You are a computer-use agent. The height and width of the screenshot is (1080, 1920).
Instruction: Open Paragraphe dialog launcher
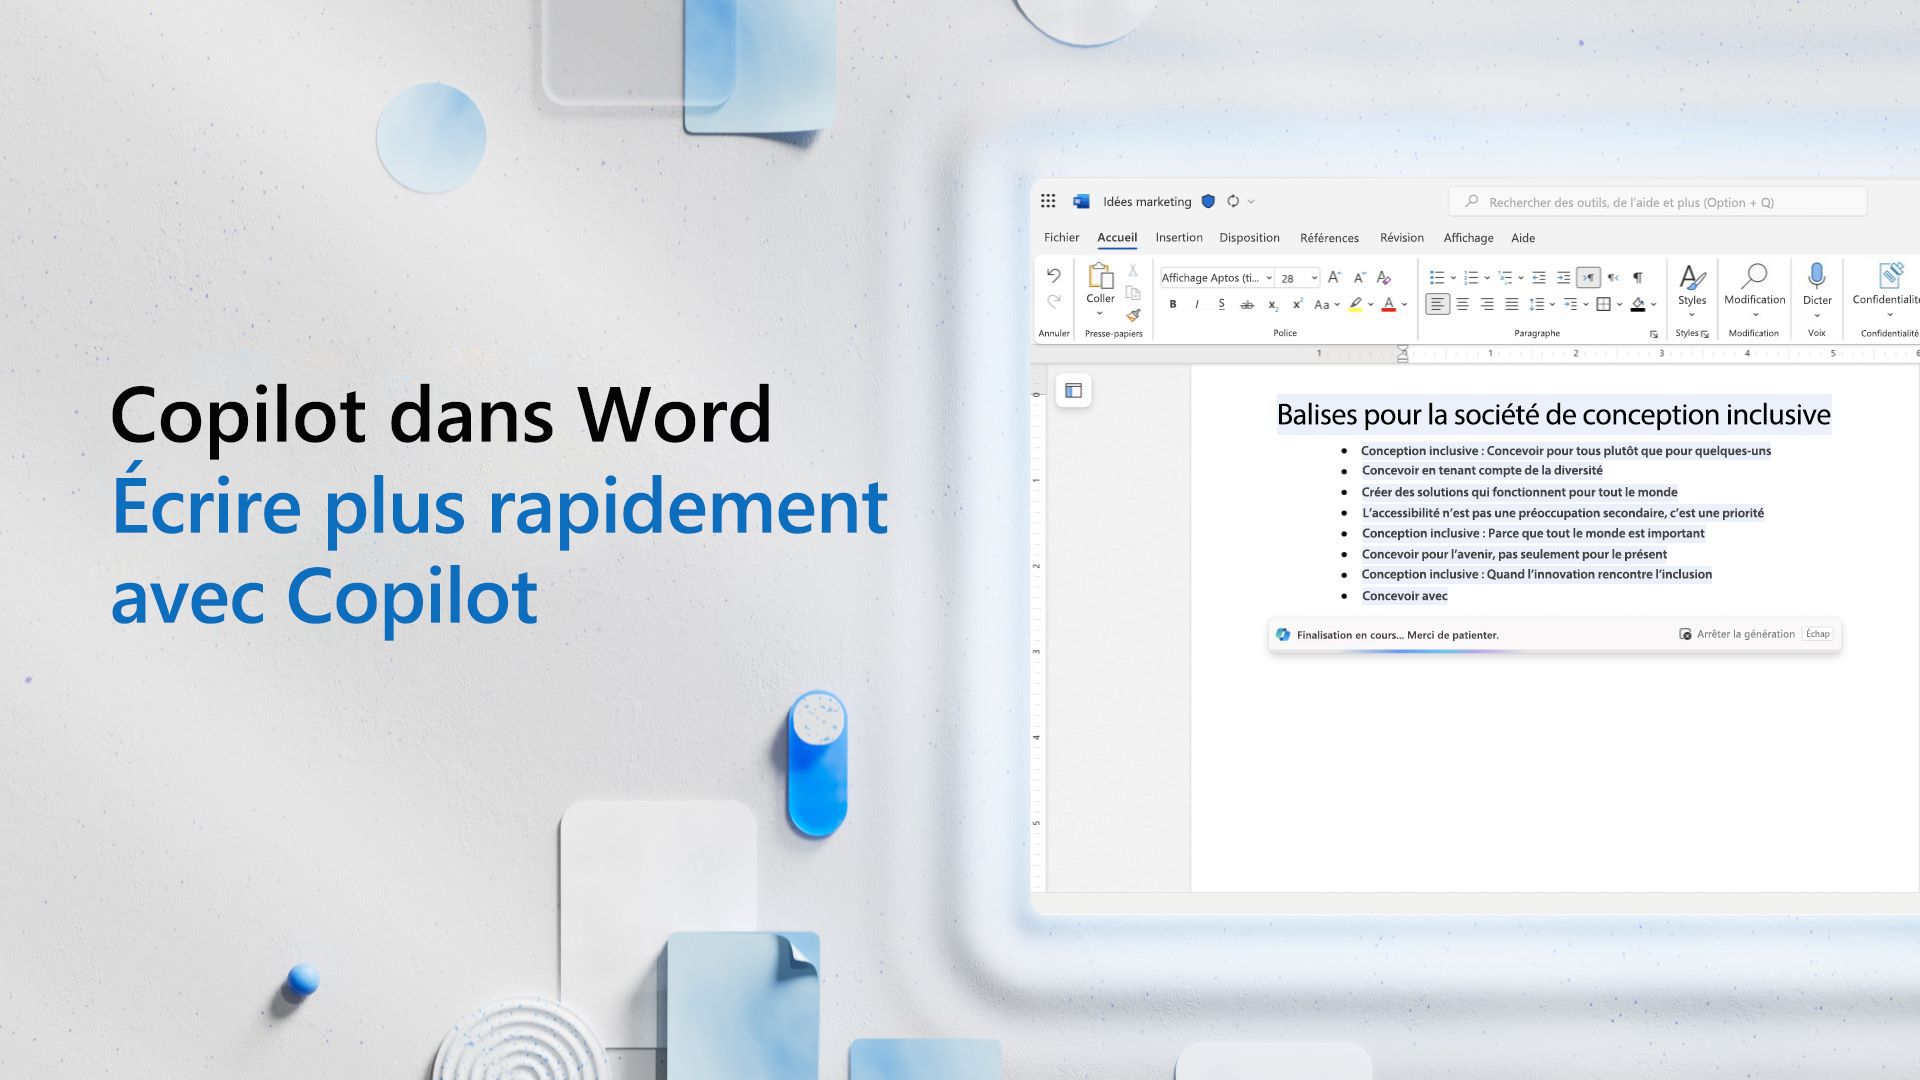click(1653, 334)
